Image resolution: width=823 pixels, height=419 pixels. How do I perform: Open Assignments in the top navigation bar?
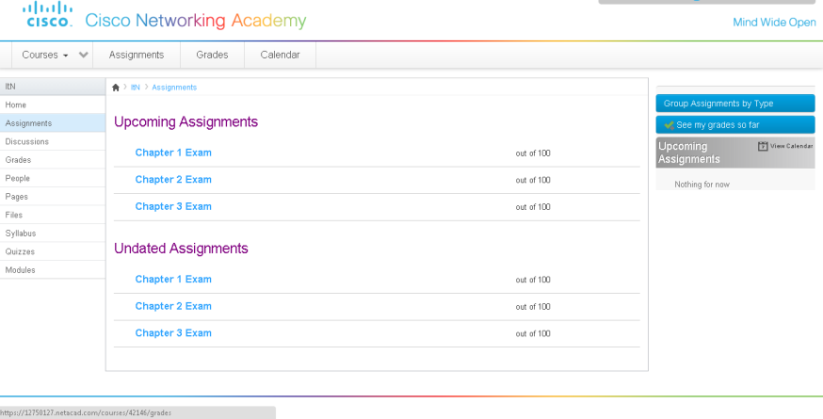pos(136,55)
